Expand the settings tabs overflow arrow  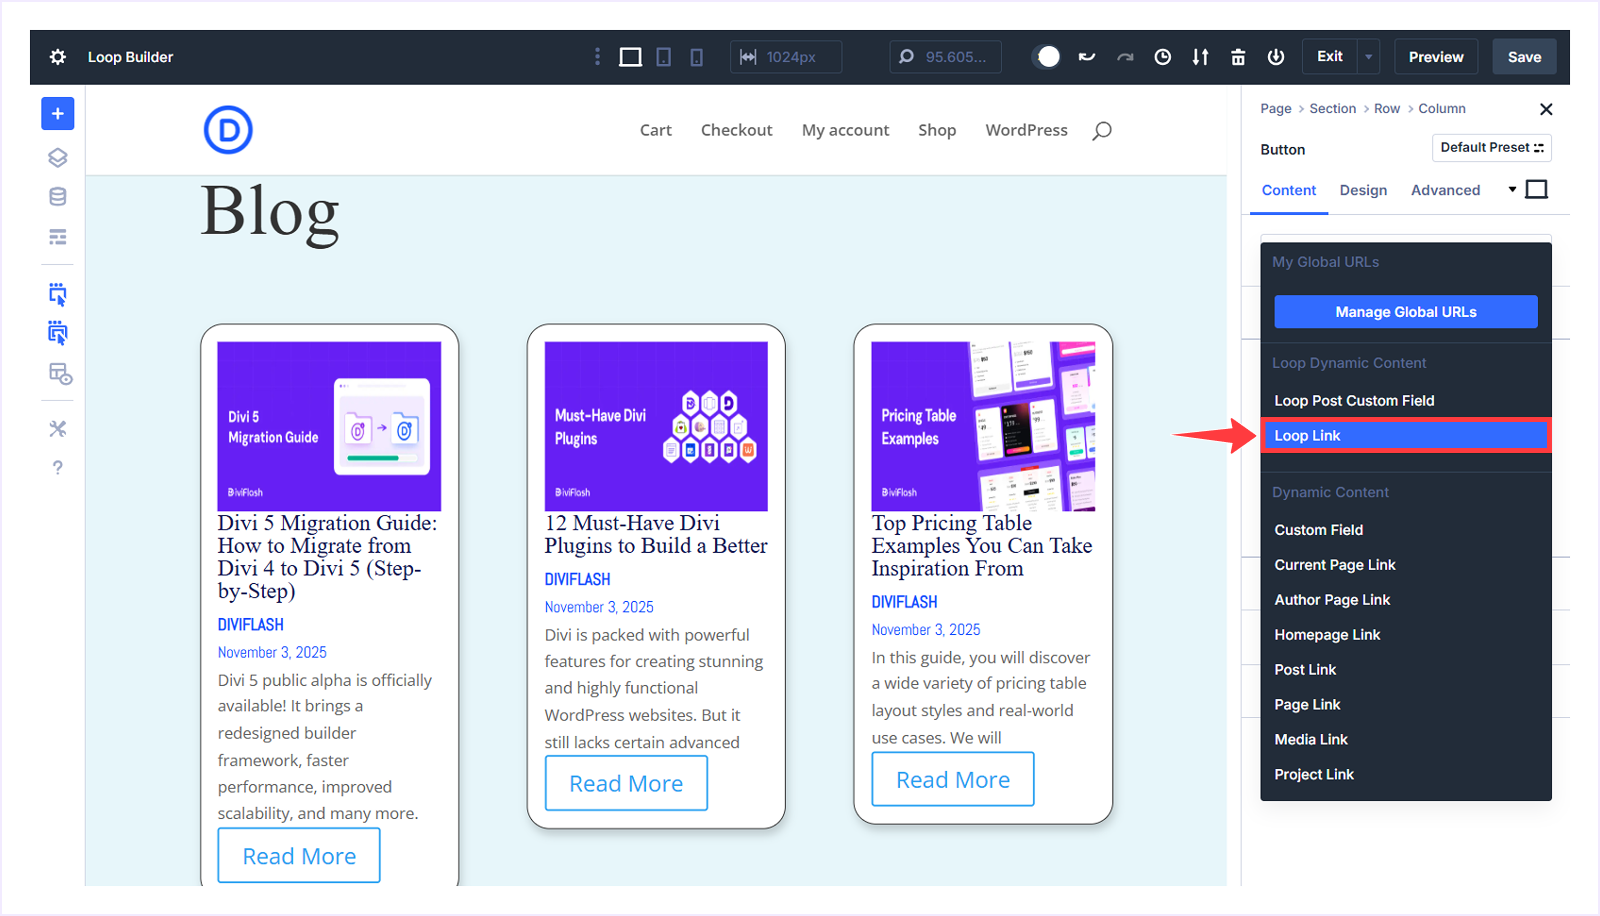pyautogui.click(x=1512, y=189)
